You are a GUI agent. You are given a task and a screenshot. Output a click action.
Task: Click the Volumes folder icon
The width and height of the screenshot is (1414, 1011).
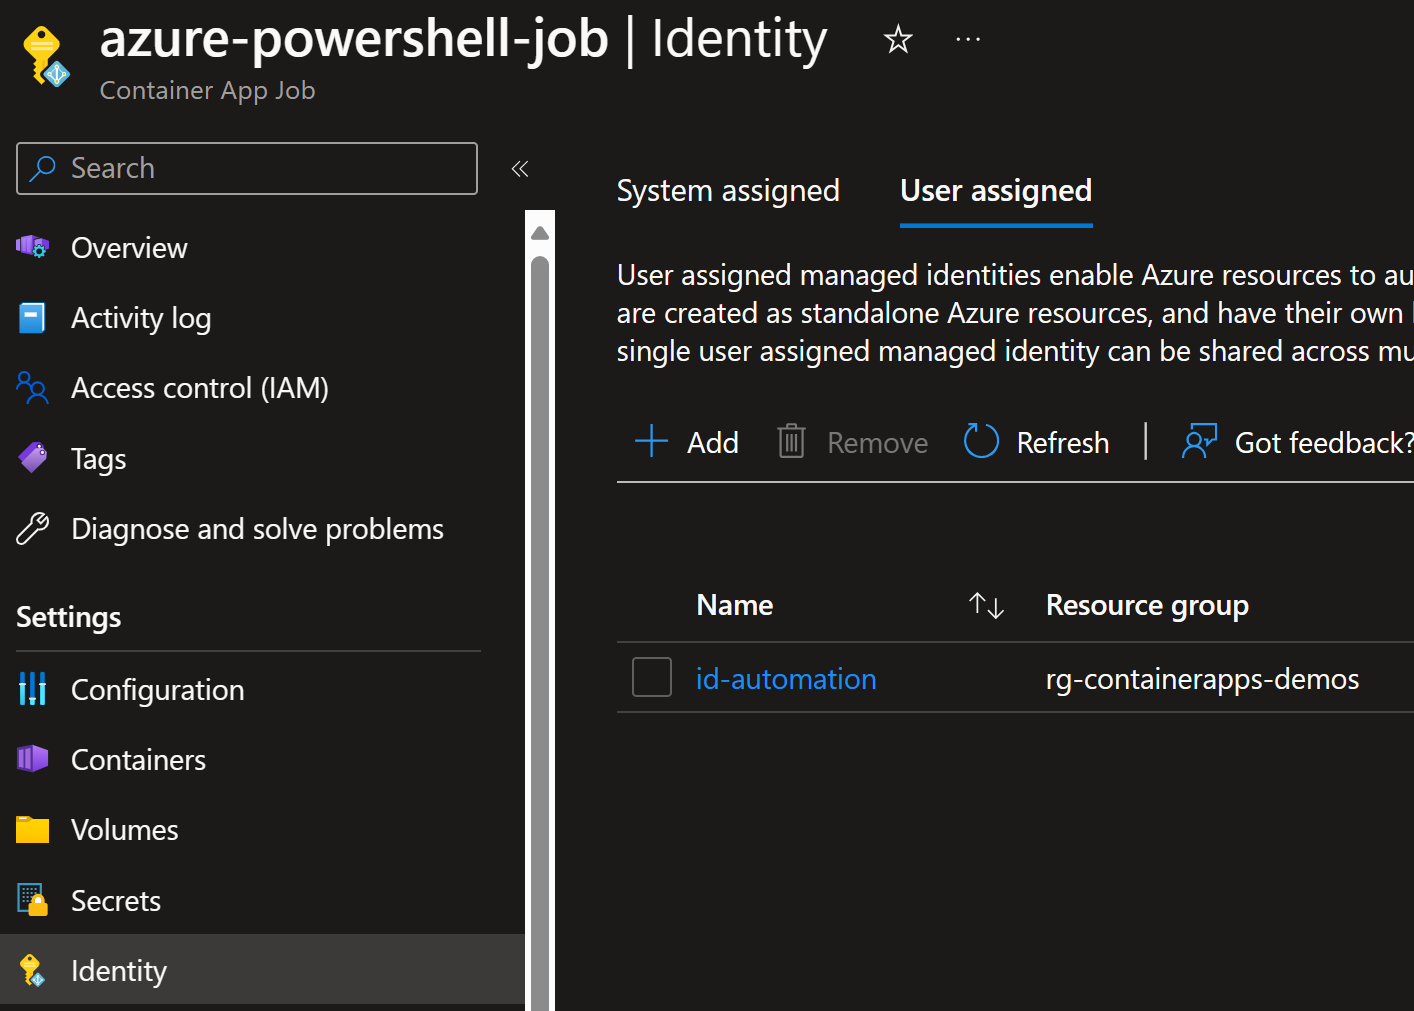pyautogui.click(x=33, y=829)
